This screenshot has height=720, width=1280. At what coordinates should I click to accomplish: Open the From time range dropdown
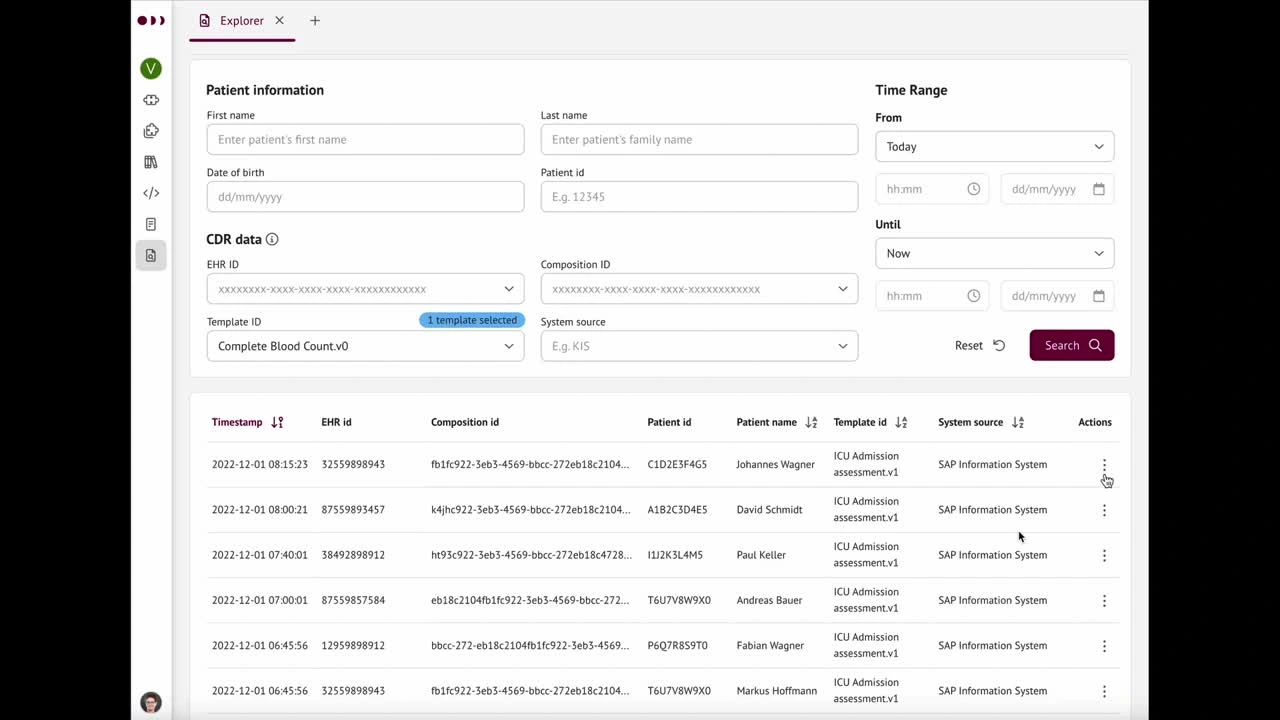pyautogui.click(x=994, y=146)
